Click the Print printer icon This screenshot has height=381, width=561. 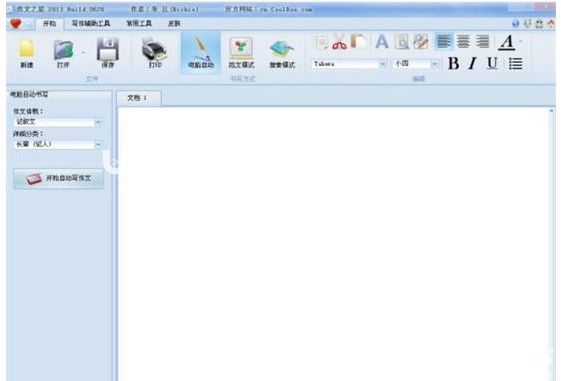(x=155, y=53)
